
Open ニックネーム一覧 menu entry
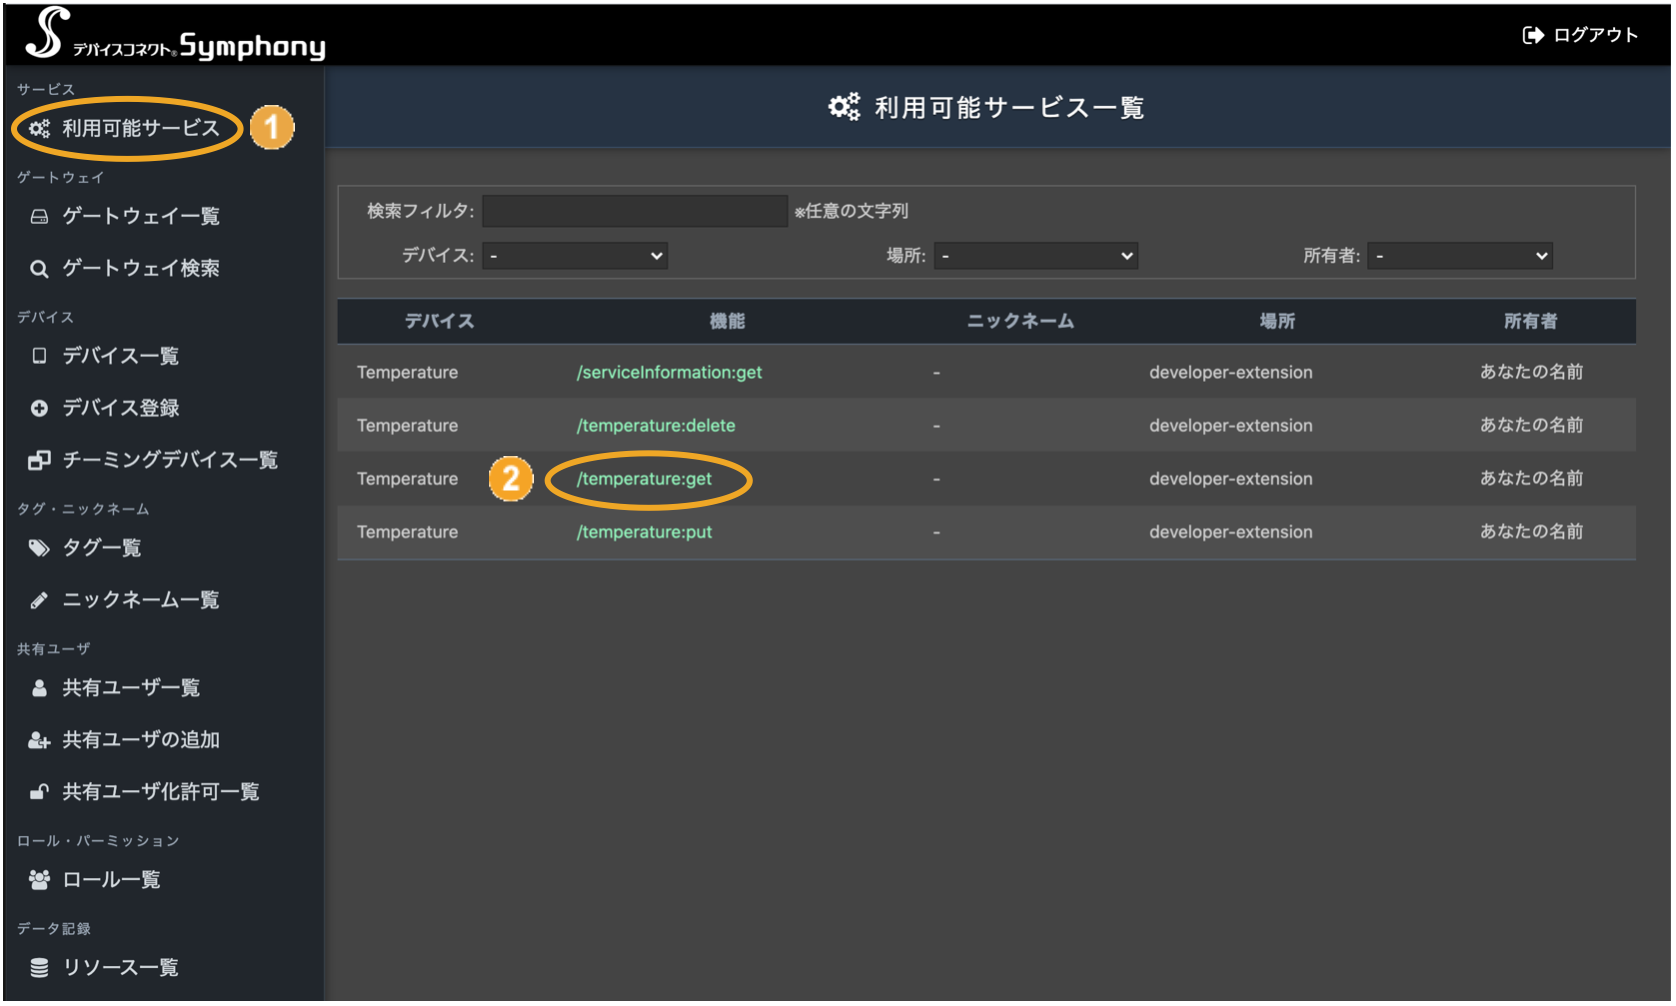(x=141, y=600)
